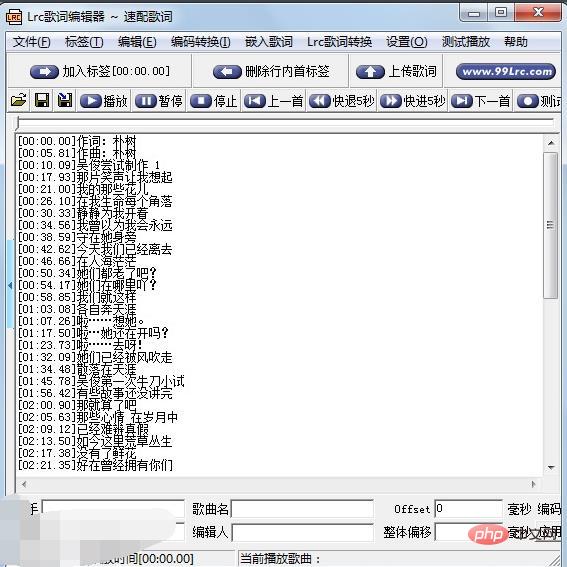
Task: Click the playback progress slider thumb
Action: (17, 123)
